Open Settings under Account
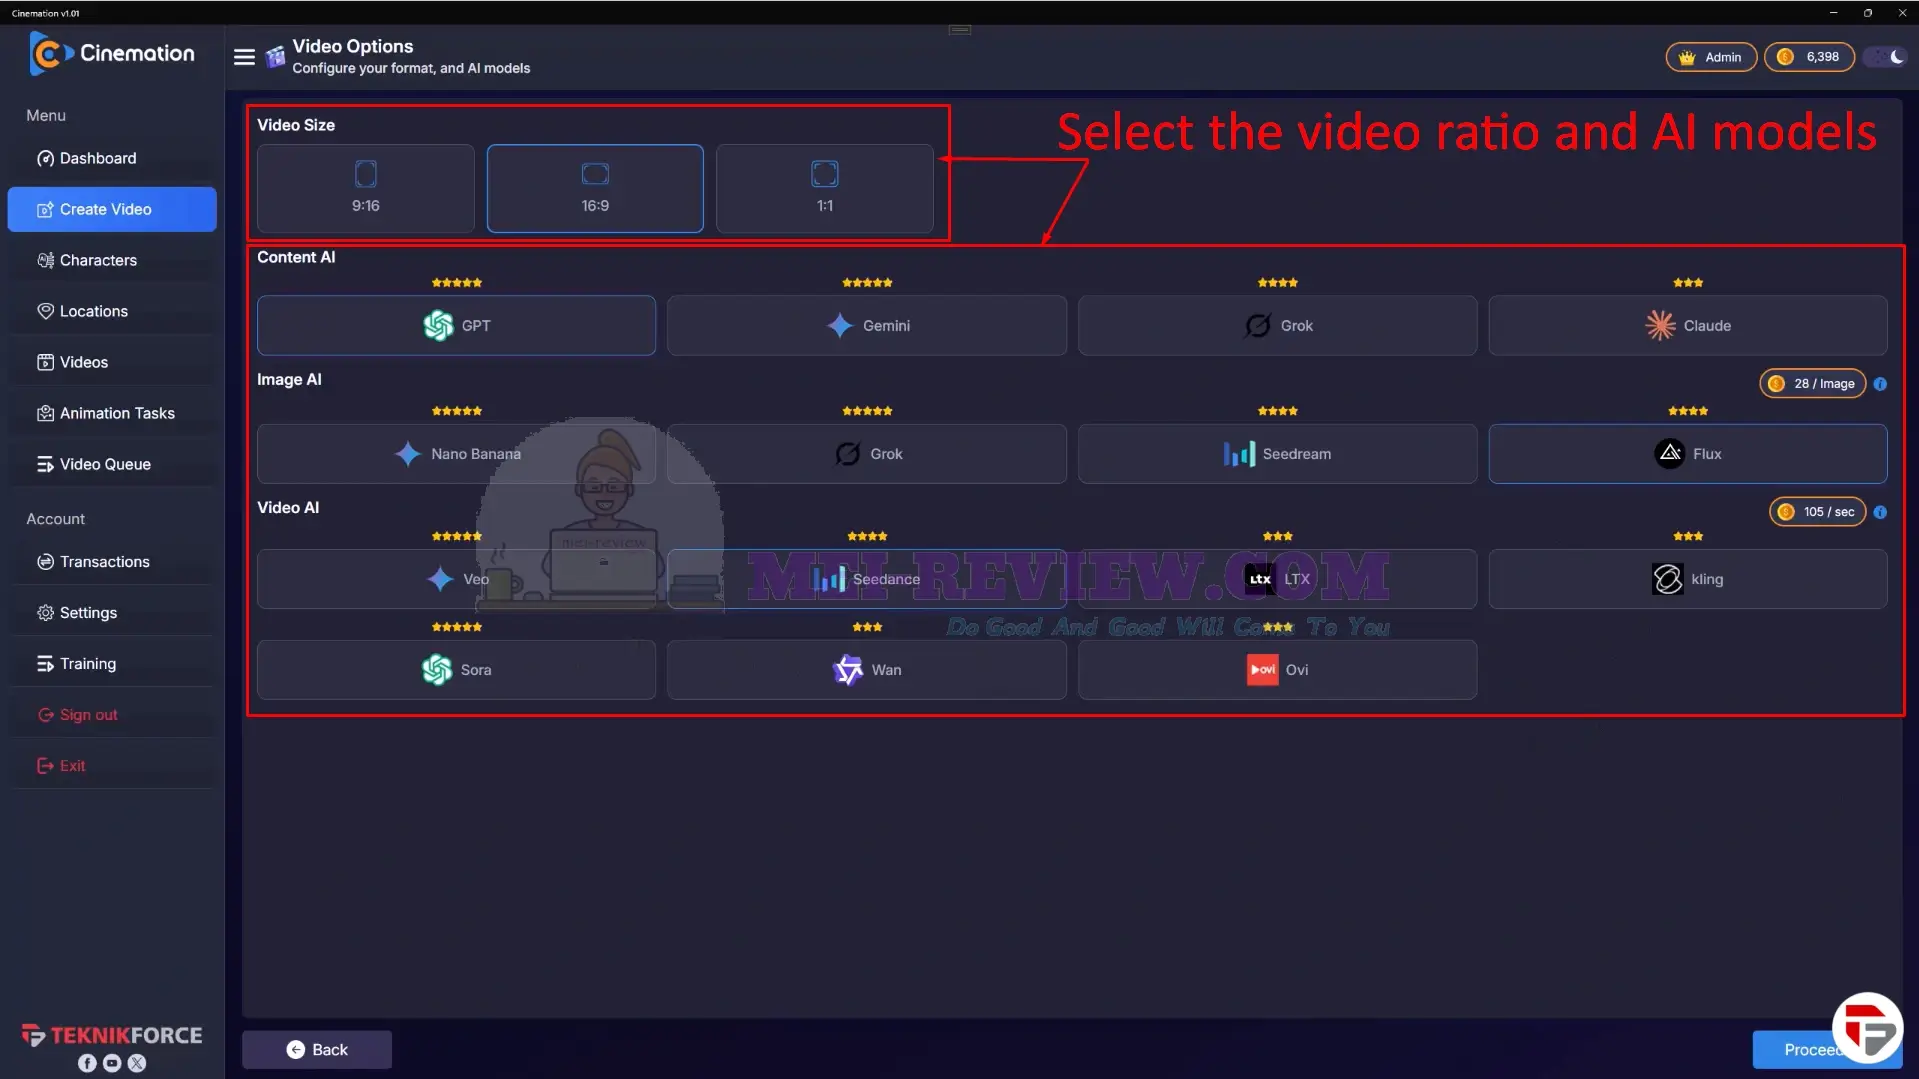 tap(112, 613)
